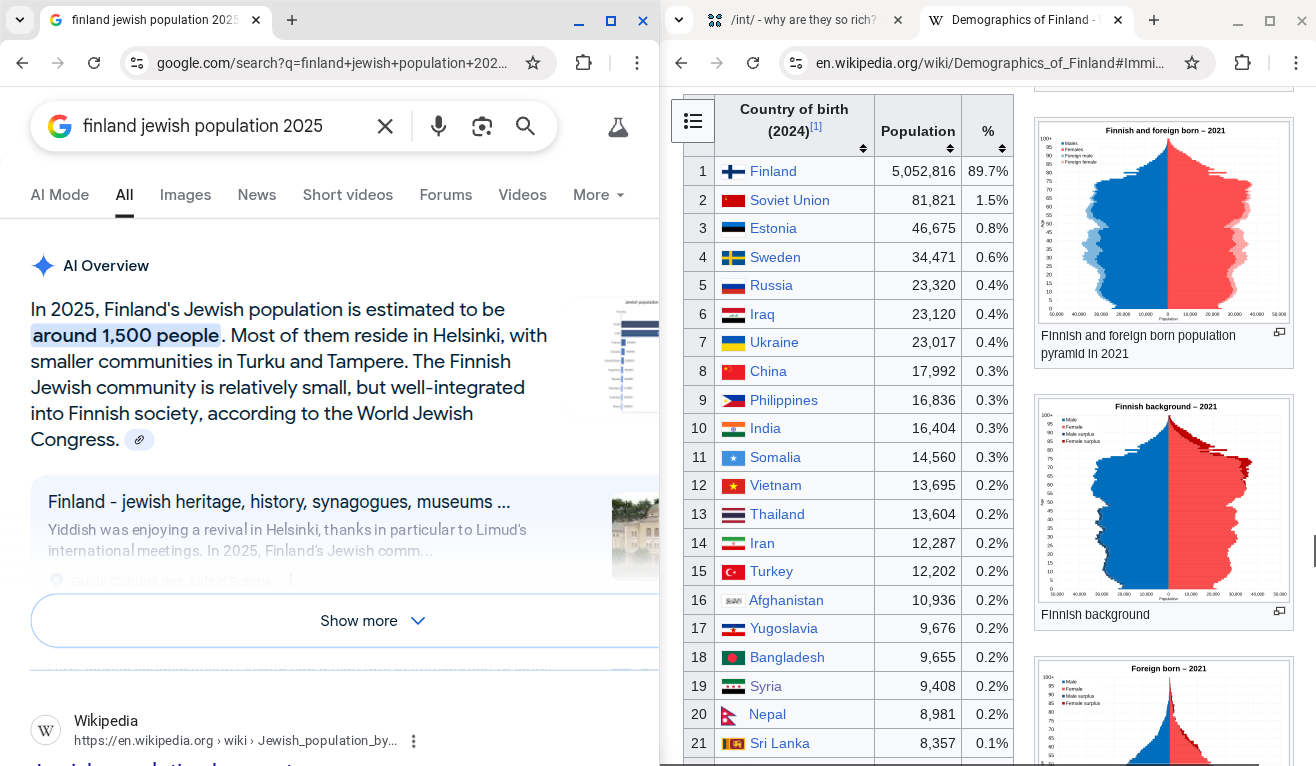Switch to Videos results tab
This screenshot has width=1316, height=766.
tap(522, 195)
